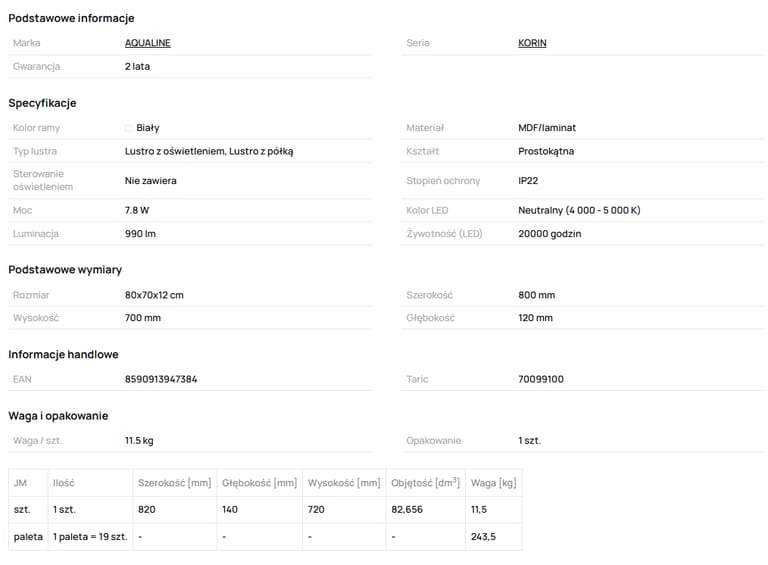Click the paleta row label

[28, 537]
